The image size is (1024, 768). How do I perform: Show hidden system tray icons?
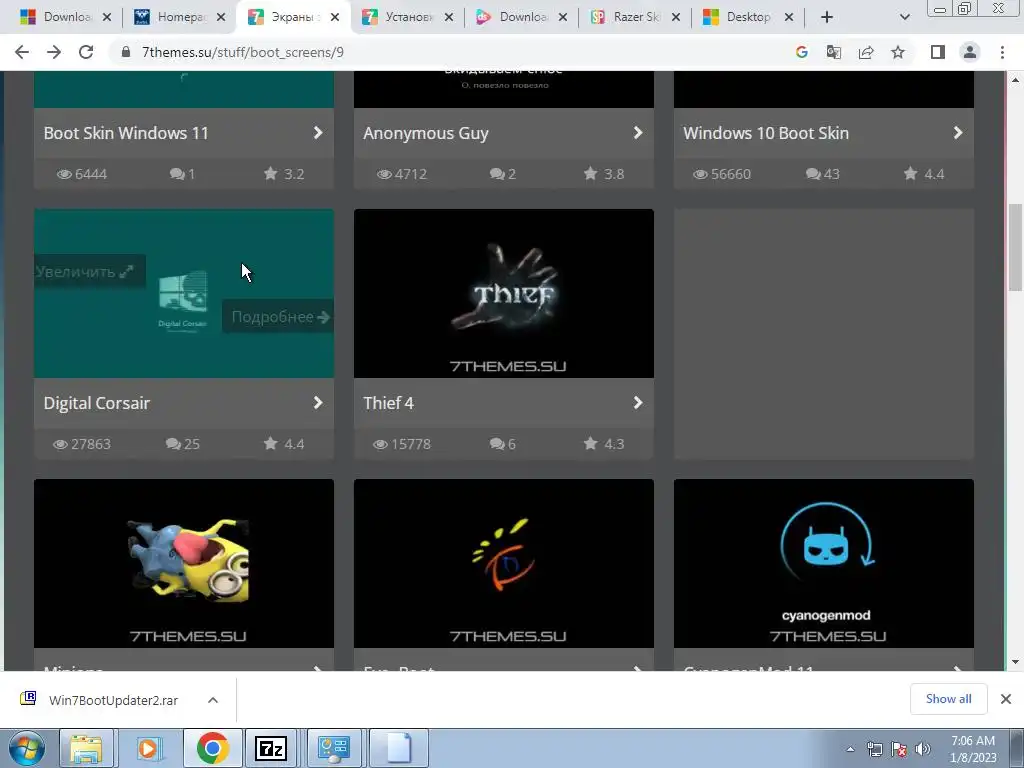point(850,749)
